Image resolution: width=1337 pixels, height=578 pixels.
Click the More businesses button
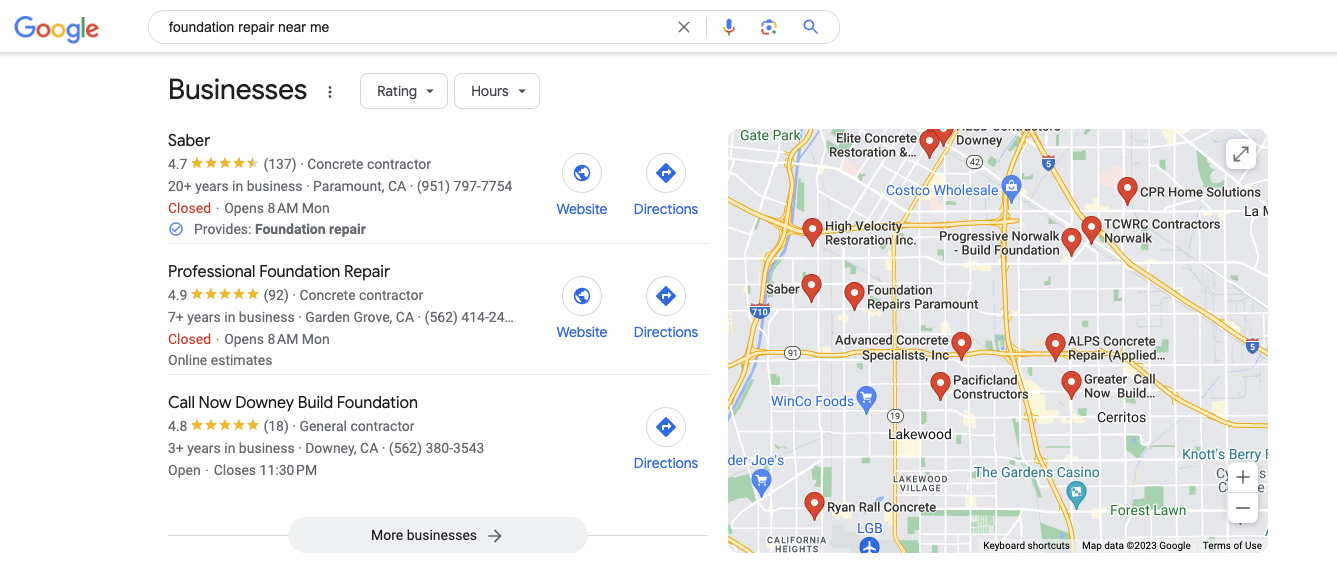click(x=437, y=535)
